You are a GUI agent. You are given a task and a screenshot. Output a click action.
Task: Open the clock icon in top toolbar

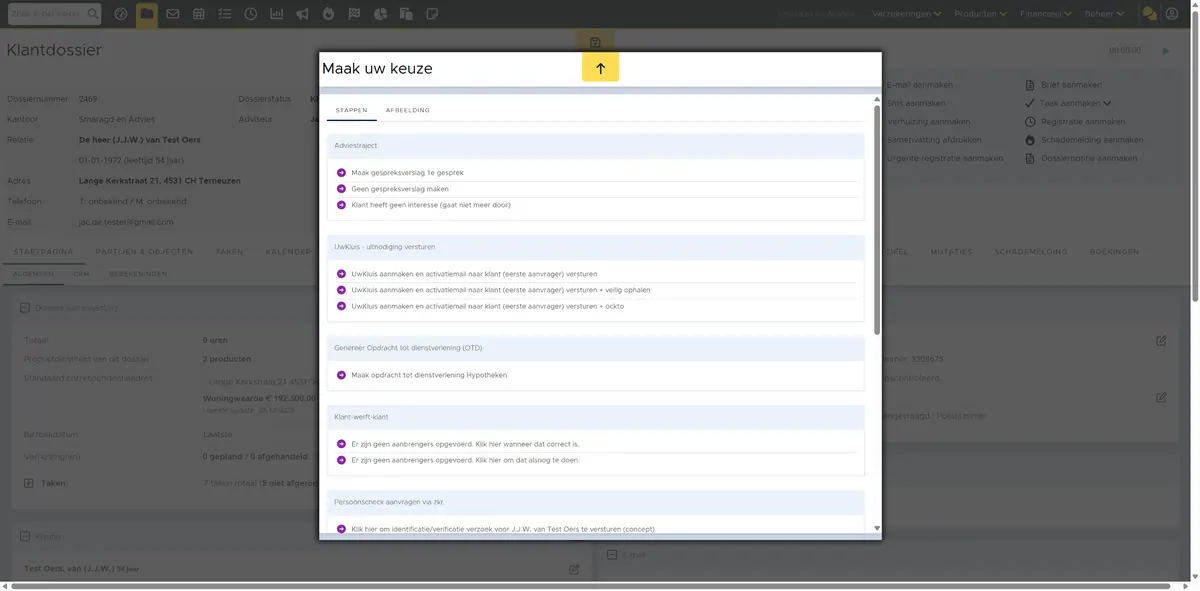tap(250, 14)
